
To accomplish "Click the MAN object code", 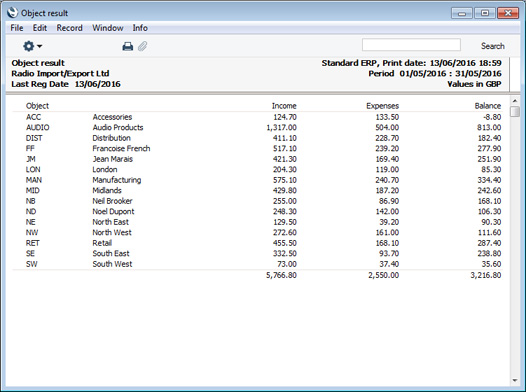I will point(34,180).
